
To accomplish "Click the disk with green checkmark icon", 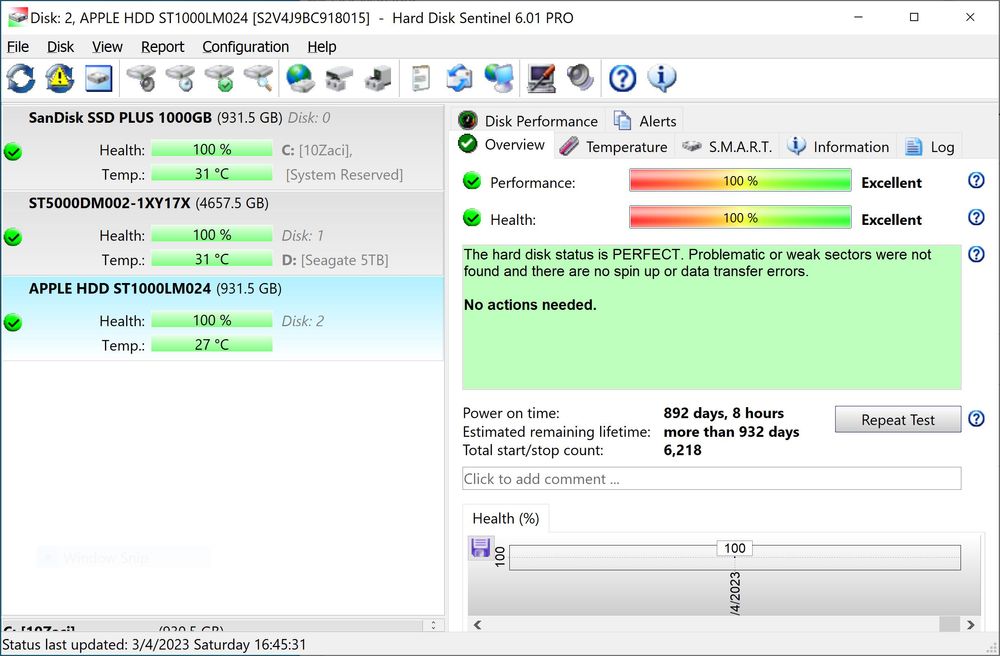I will pos(220,78).
